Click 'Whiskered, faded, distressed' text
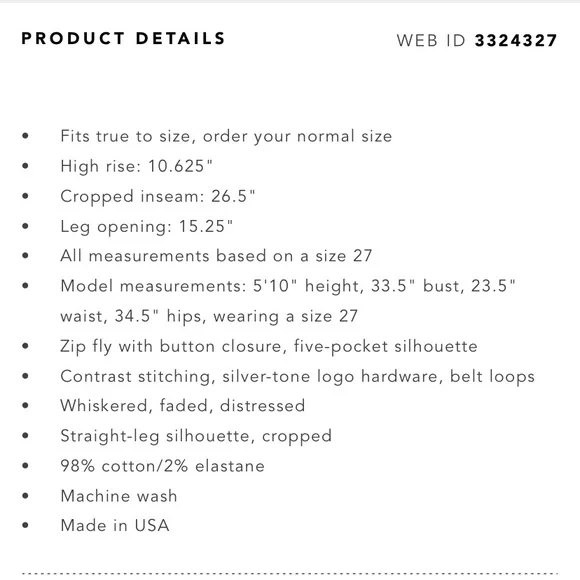Screen dimensions: 580x580 [183, 406]
